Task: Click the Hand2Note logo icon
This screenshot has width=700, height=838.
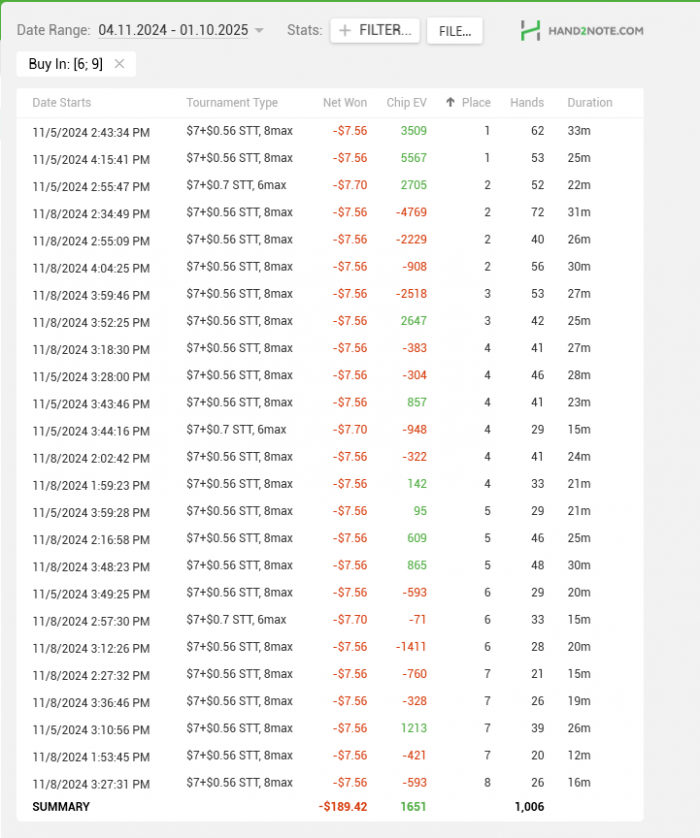Action: pyautogui.click(x=530, y=31)
